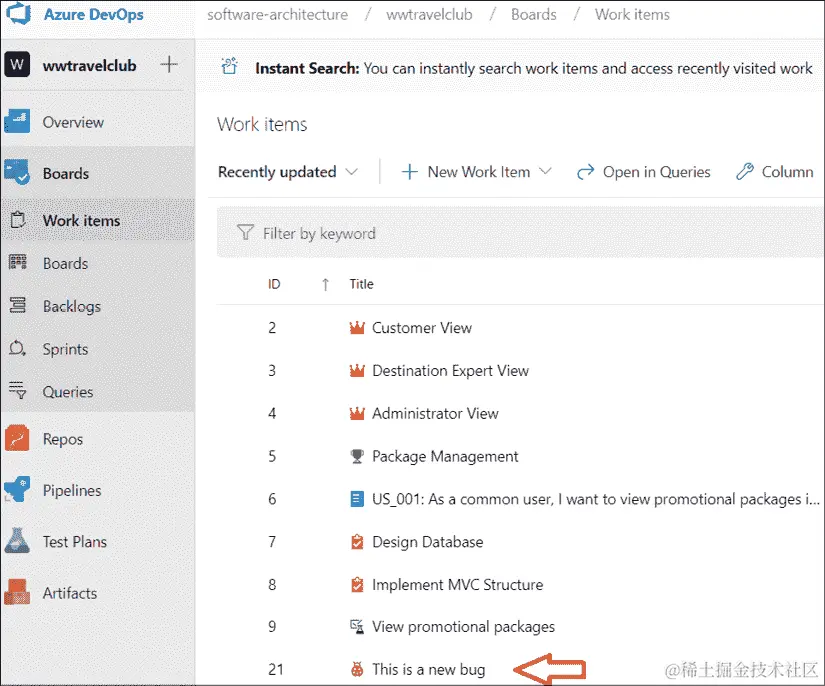Screen dimensions: 825x686
Task: Click the Backlogs icon
Action: (18, 305)
